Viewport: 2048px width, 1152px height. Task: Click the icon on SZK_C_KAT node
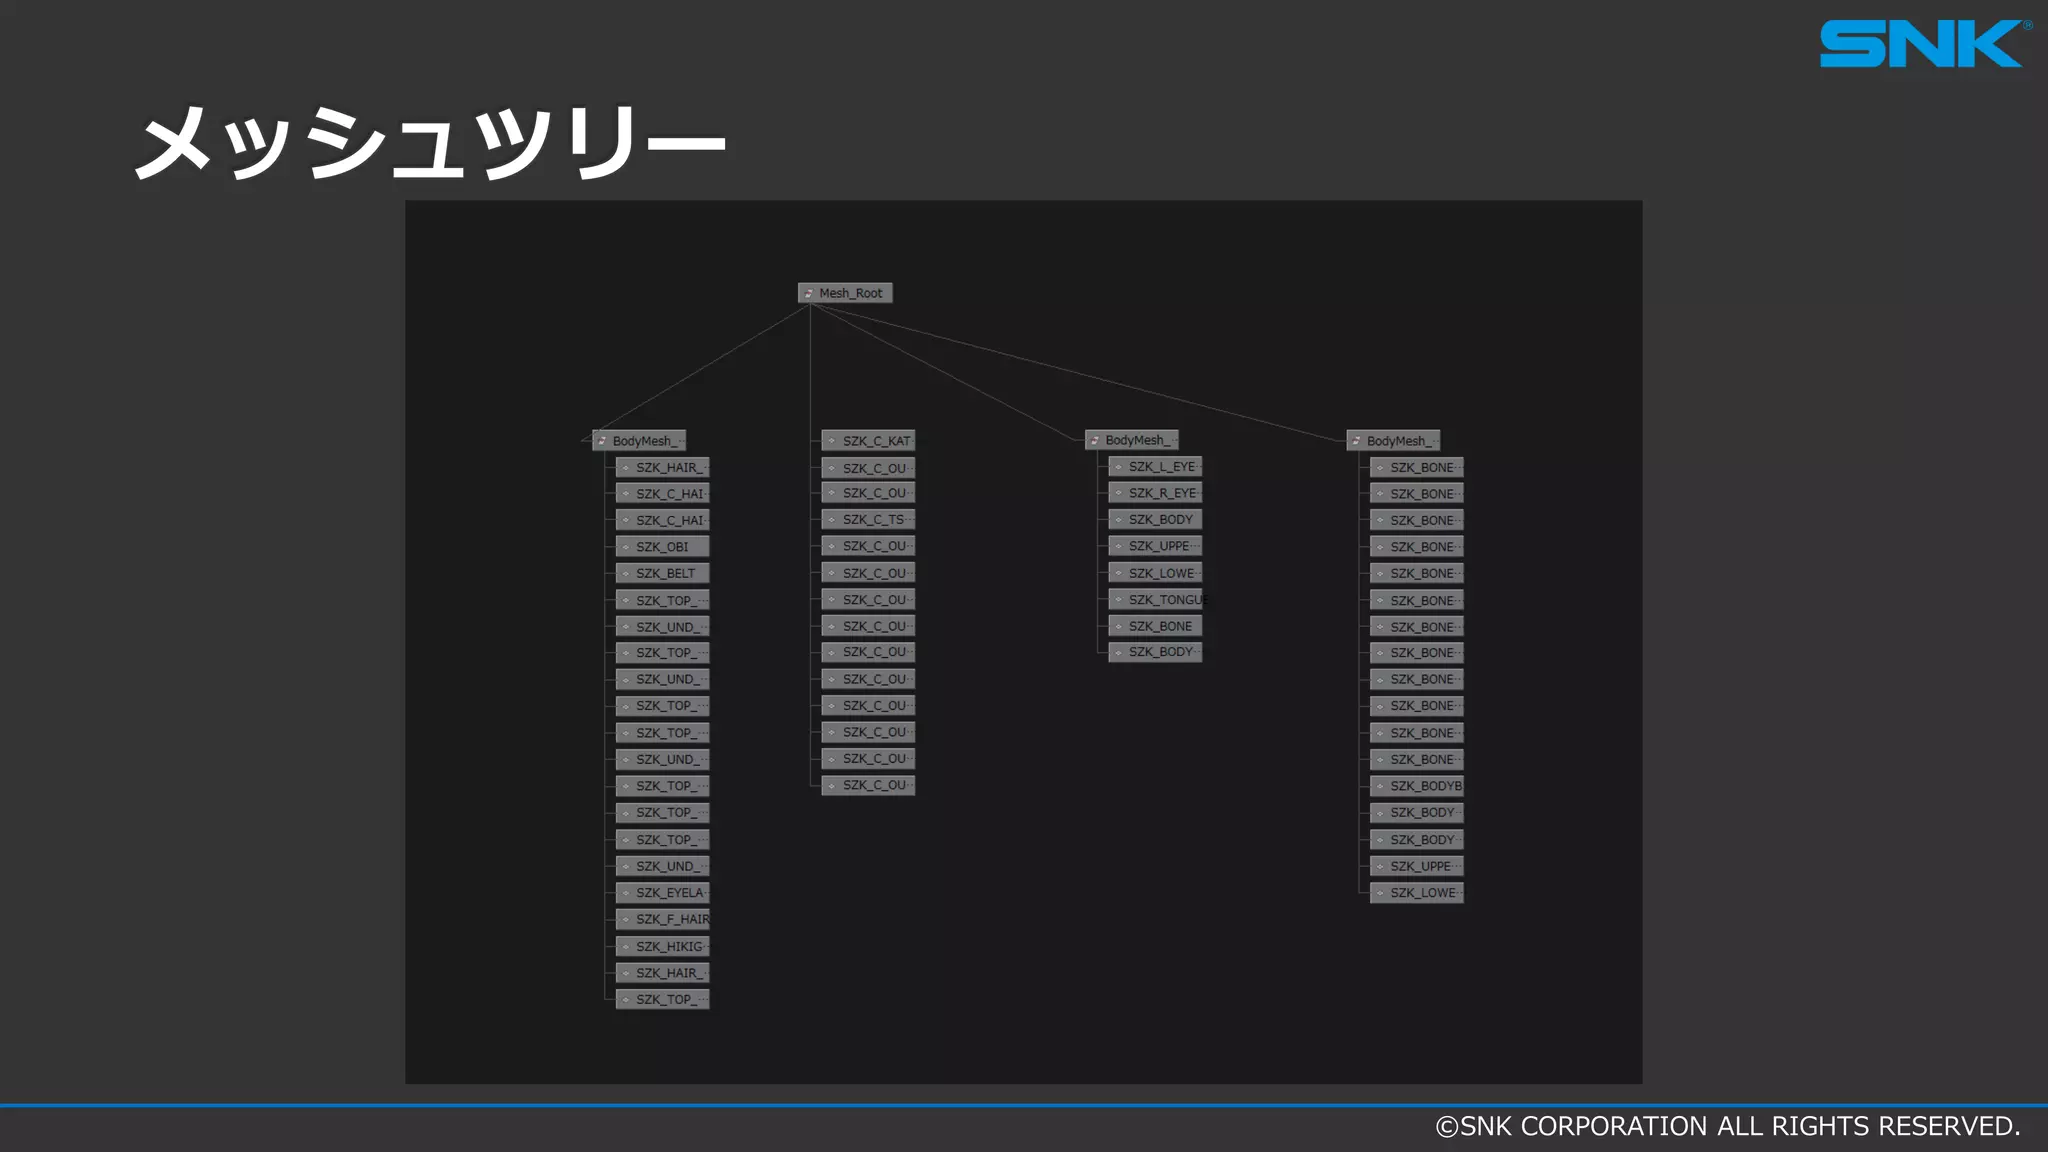pyautogui.click(x=831, y=441)
